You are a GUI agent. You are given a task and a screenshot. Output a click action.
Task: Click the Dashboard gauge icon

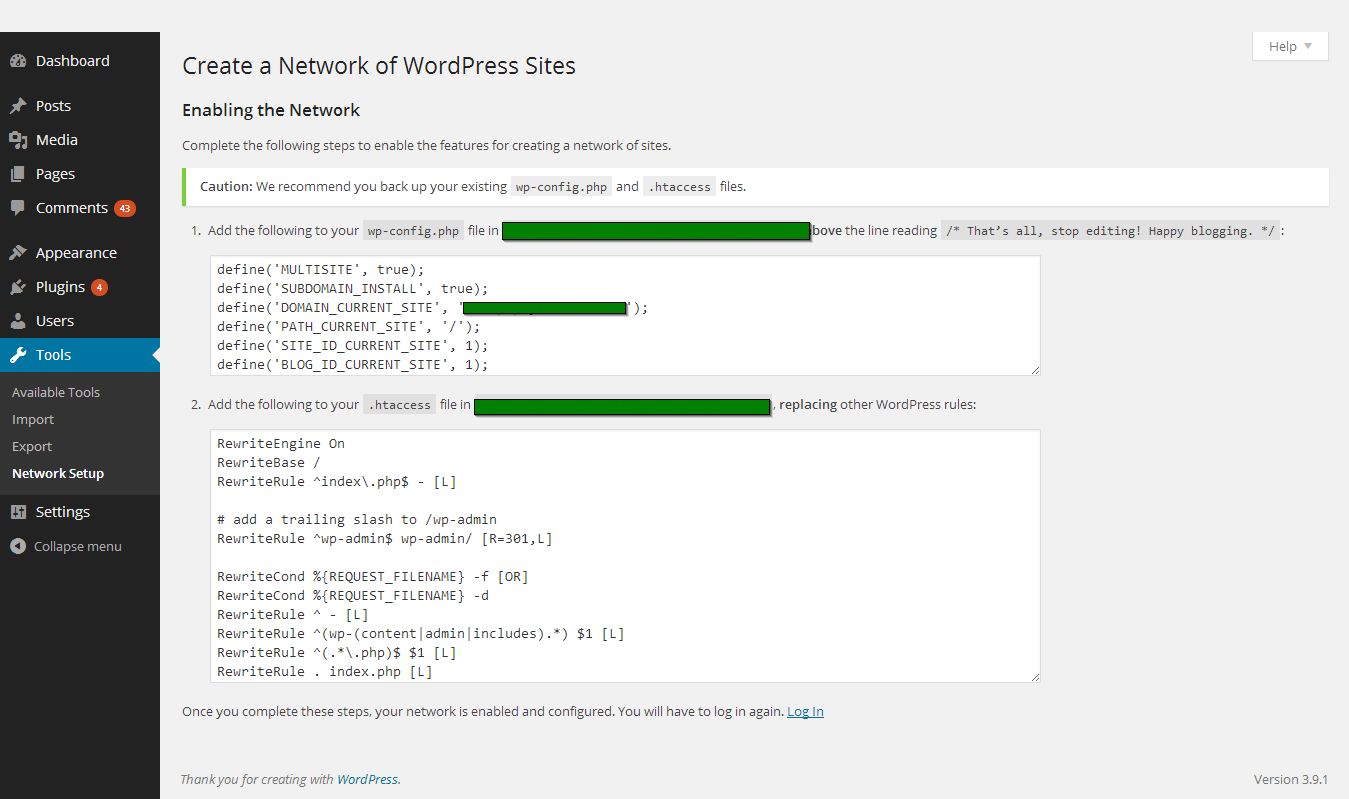point(18,61)
